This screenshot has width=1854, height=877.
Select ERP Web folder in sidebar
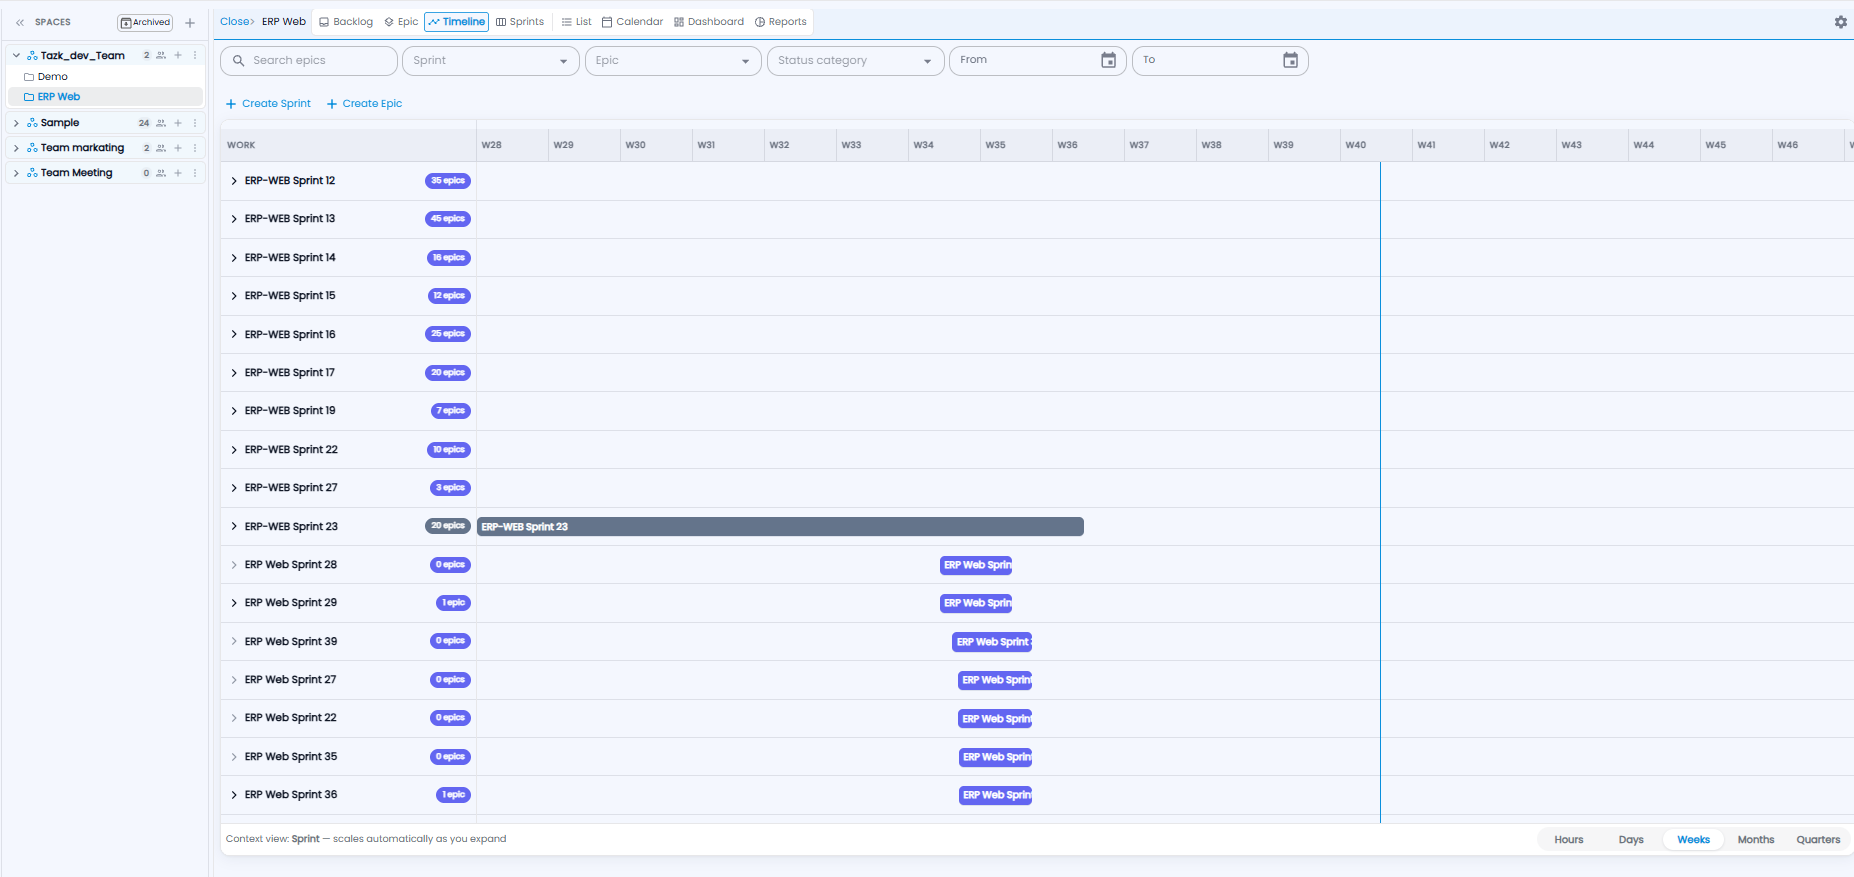point(106,97)
